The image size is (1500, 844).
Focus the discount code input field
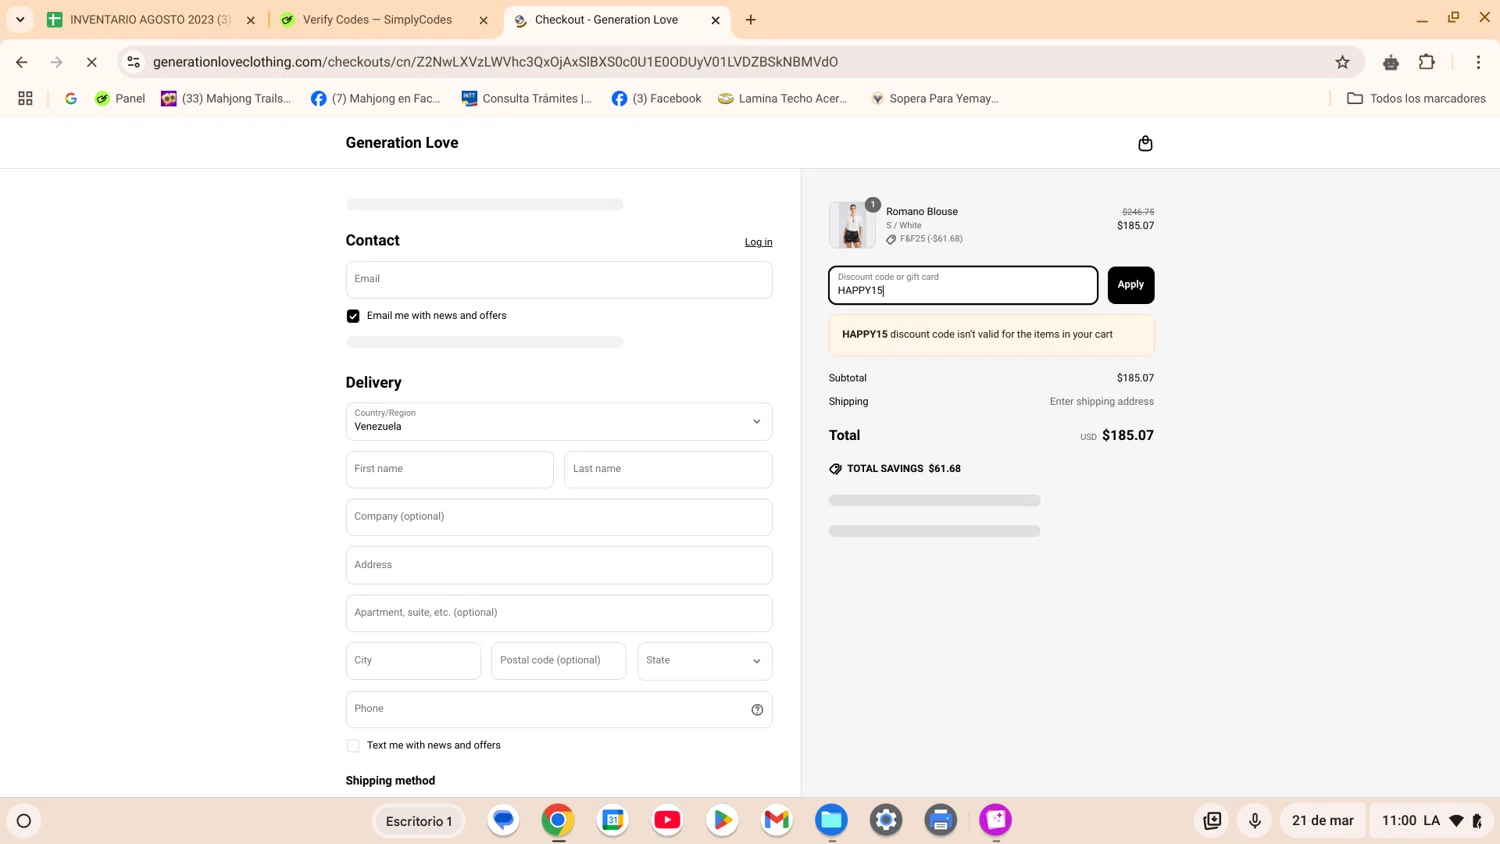point(963,285)
